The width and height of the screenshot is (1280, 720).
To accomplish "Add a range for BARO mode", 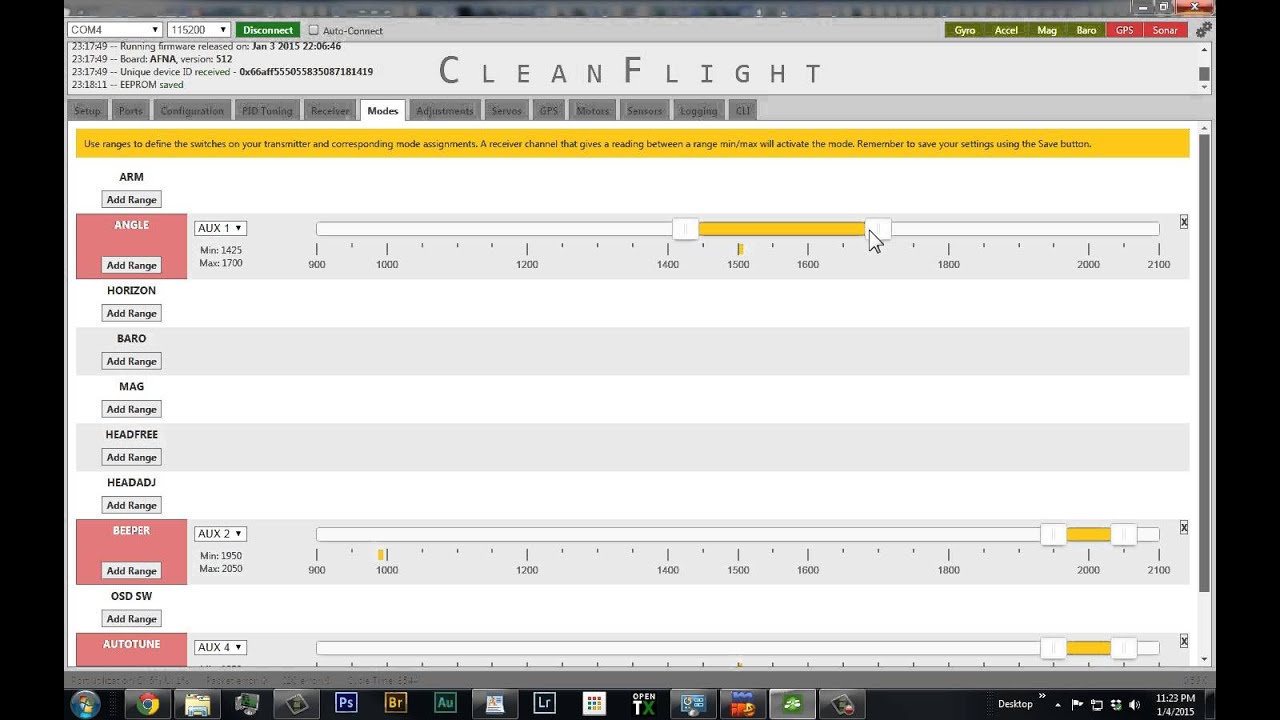I will click(131, 361).
